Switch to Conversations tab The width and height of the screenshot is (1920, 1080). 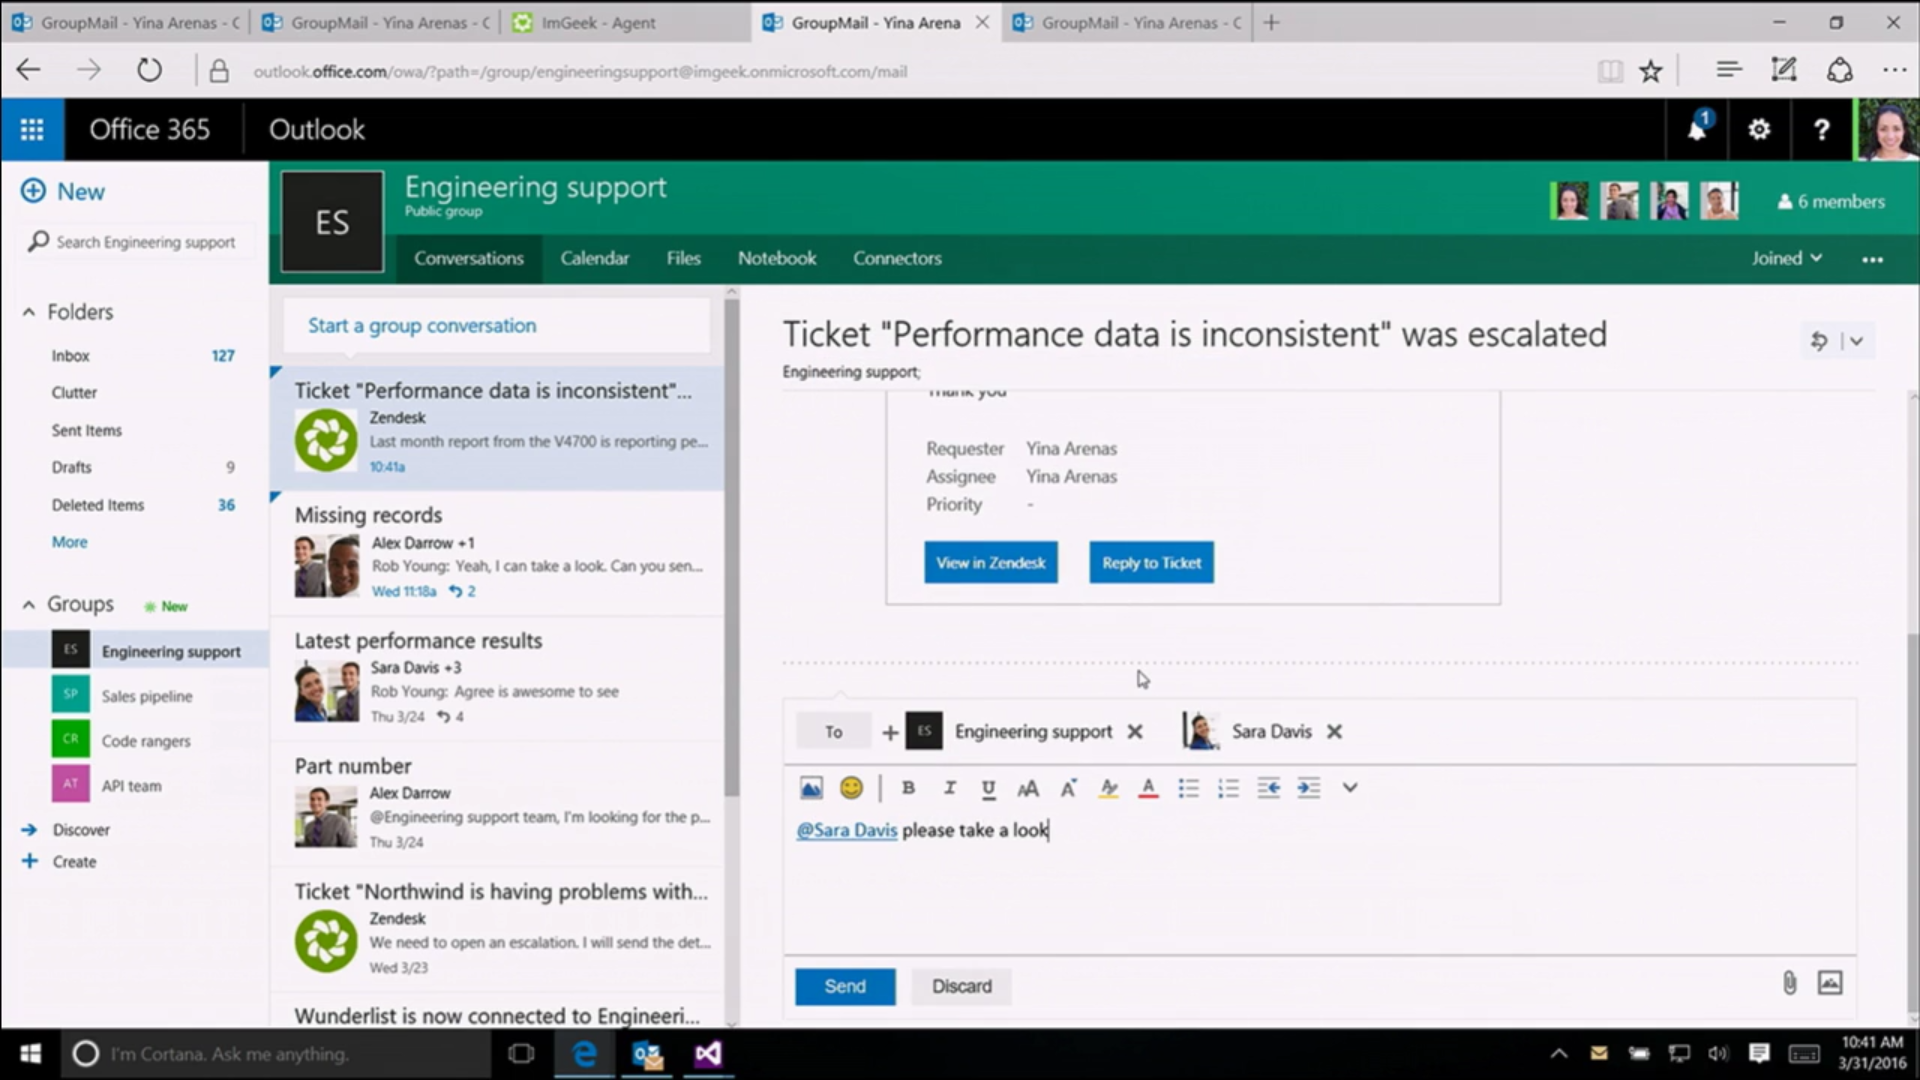point(469,258)
